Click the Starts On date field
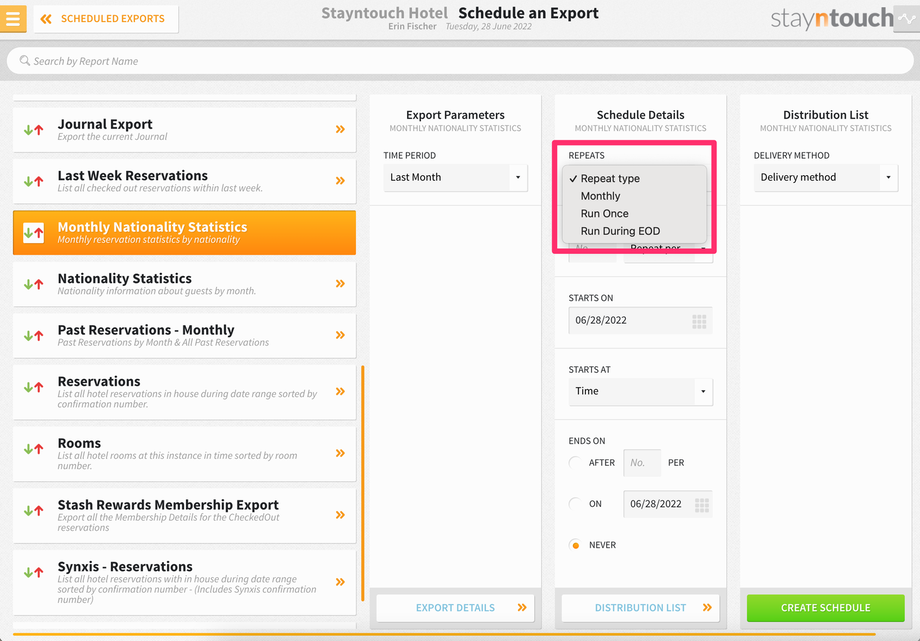This screenshot has width=920, height=641. click(x=640, y=320)
